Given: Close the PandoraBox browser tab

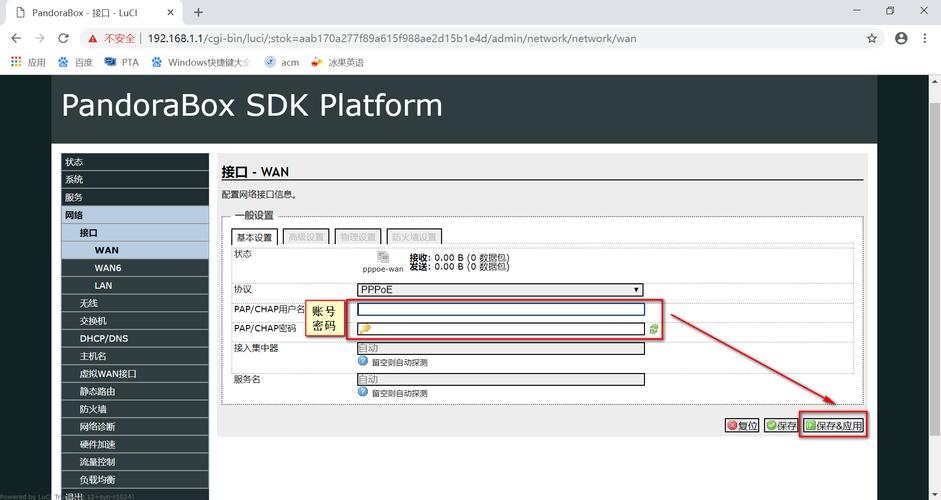Looking at the screenshot, I should pos(170,12).
